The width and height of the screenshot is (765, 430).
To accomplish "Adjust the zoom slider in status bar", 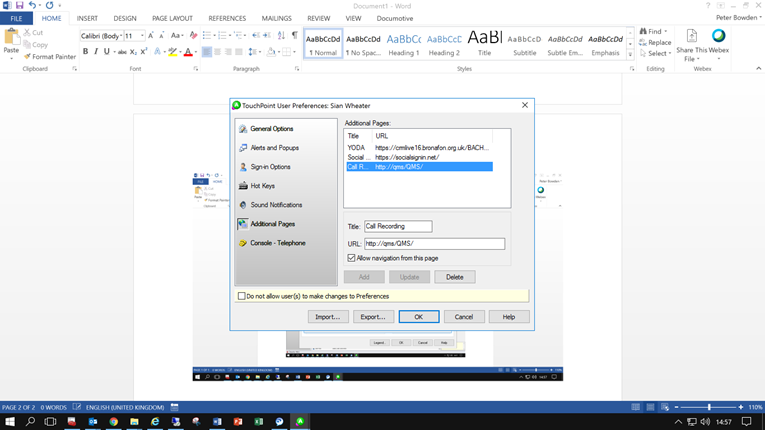I will pos(709,407).
